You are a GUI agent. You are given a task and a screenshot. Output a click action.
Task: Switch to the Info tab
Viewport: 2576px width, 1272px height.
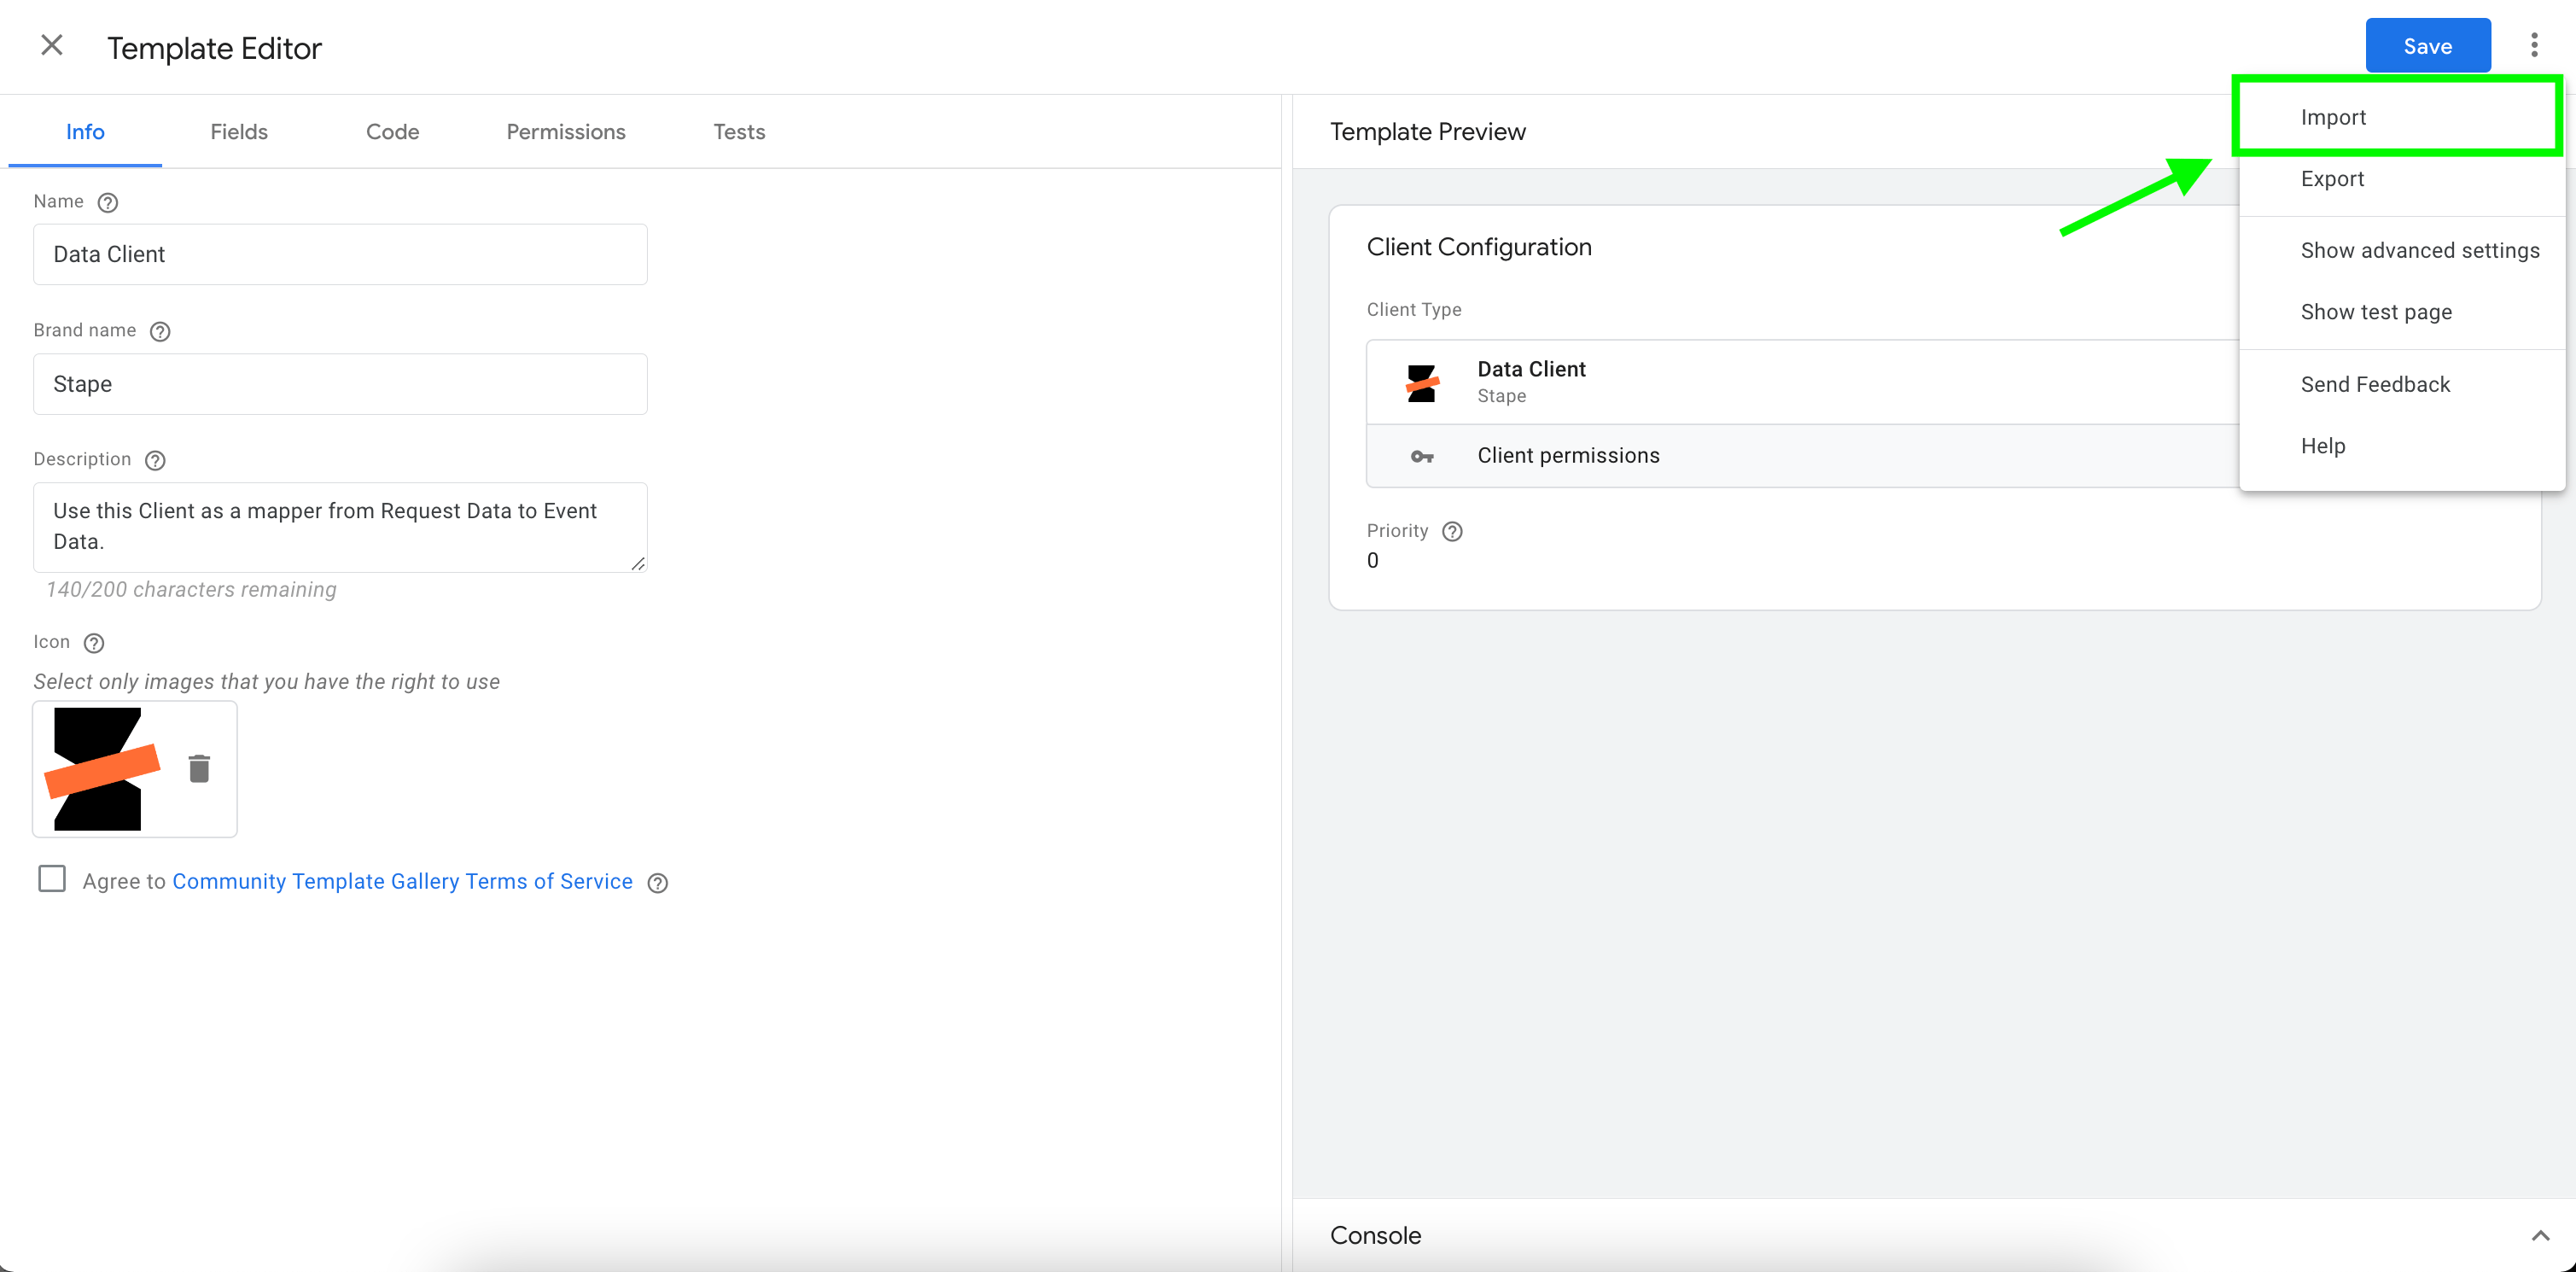(85, 132)
